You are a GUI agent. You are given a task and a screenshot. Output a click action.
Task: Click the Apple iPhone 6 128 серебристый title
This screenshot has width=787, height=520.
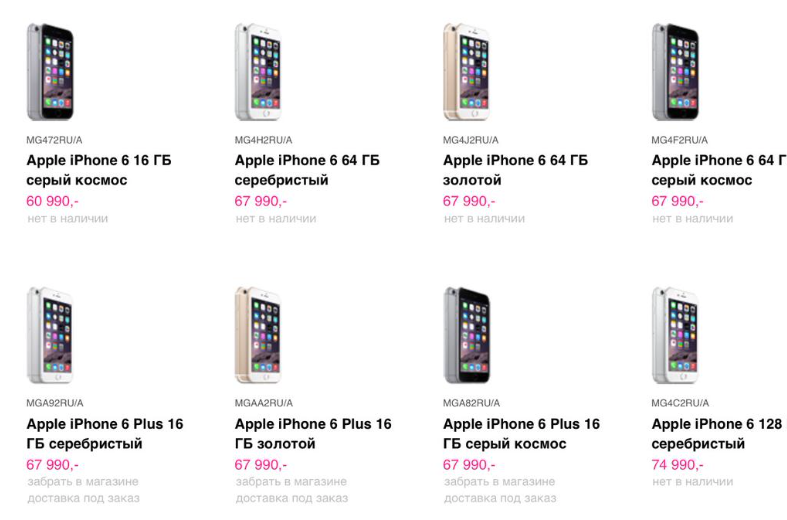(x=716, y=434)
